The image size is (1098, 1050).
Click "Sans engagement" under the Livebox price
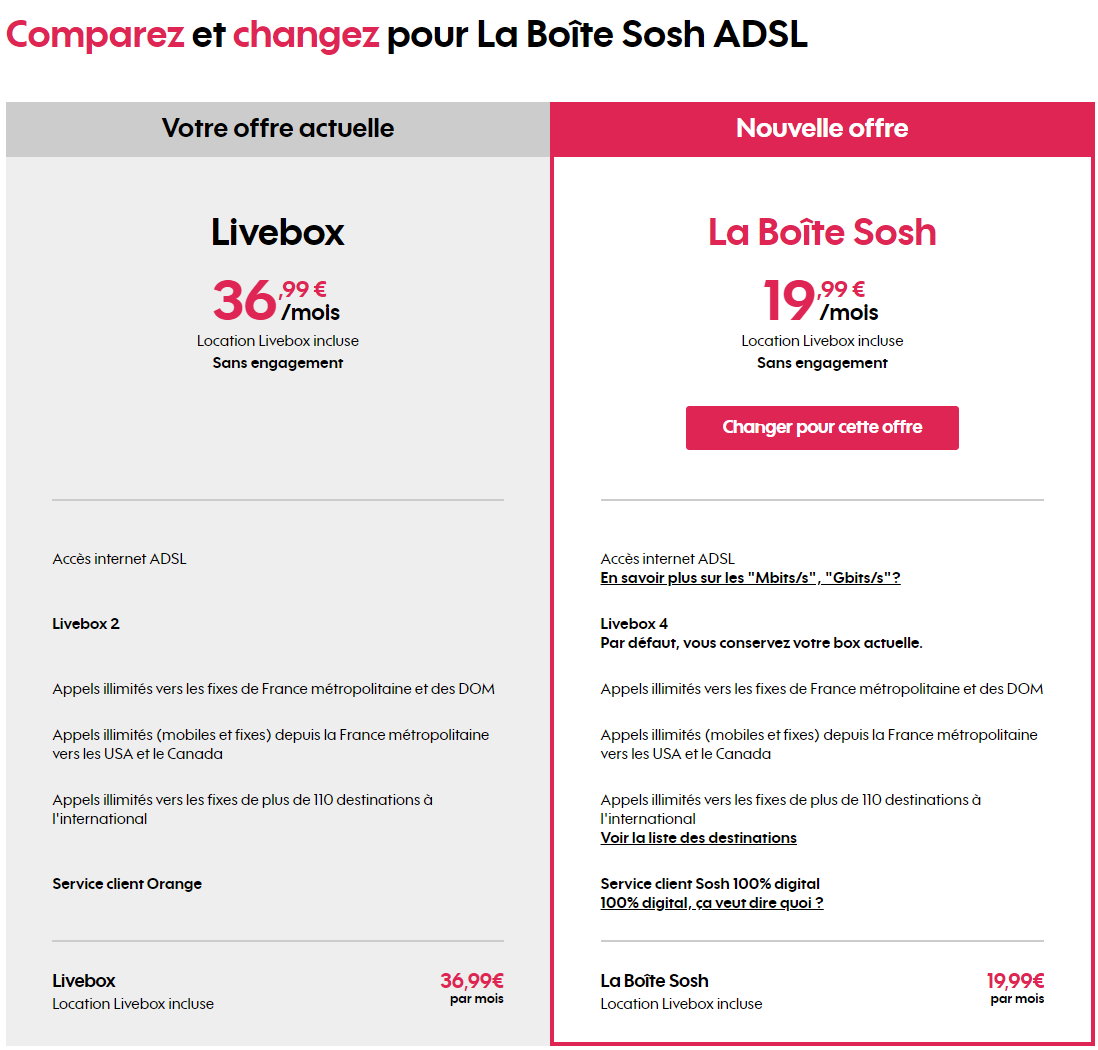point(278,363)
